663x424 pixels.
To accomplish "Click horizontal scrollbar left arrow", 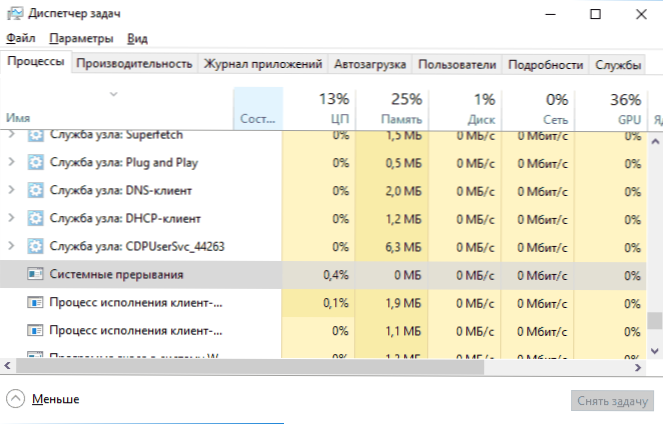I will pyautogui.click(x=7, y=366).
